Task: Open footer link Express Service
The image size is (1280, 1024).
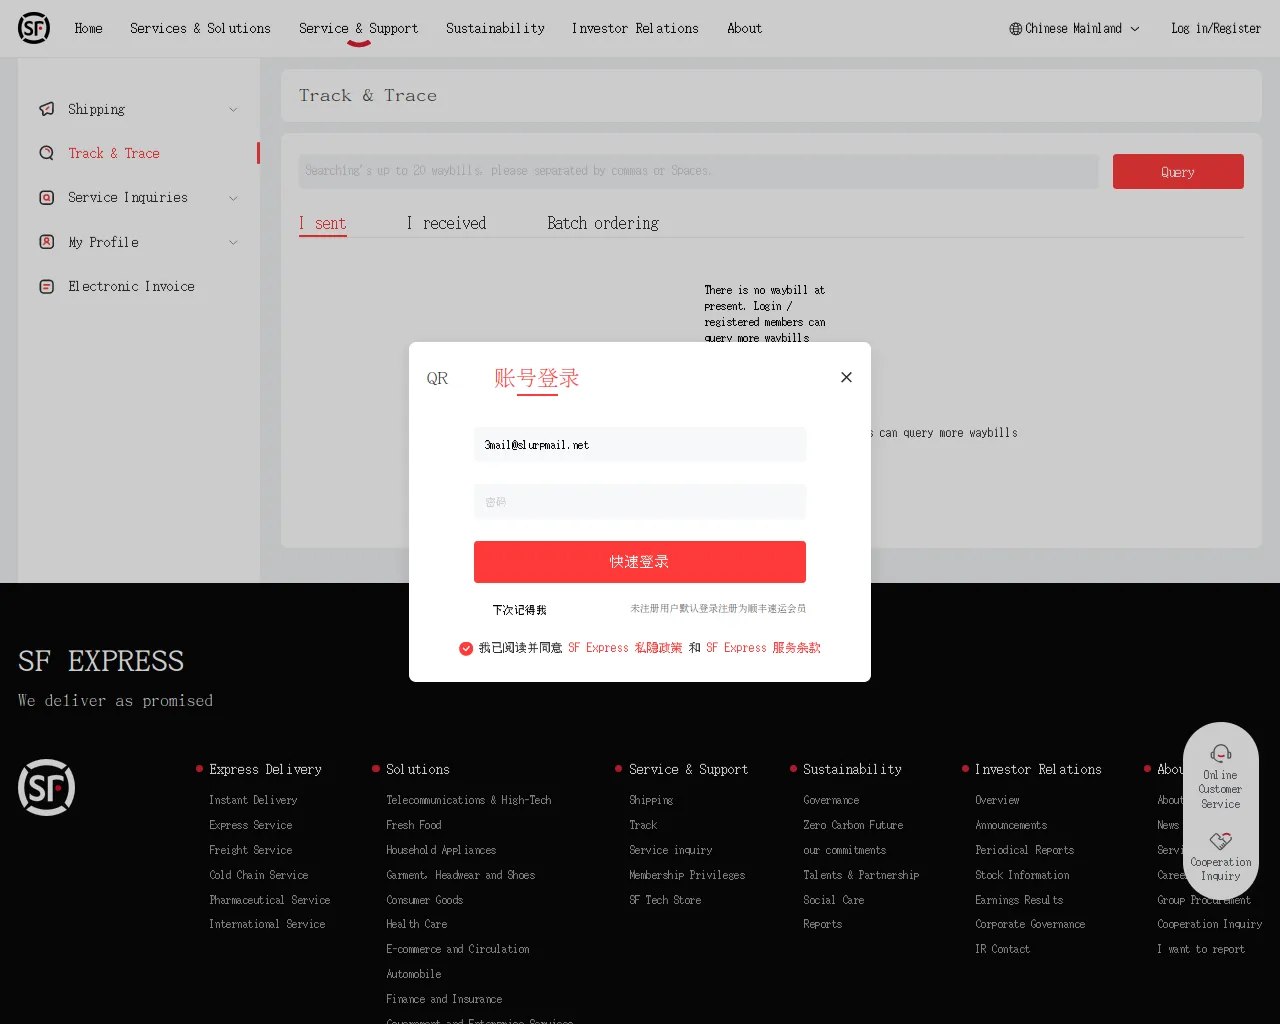Action: [251, 825]
